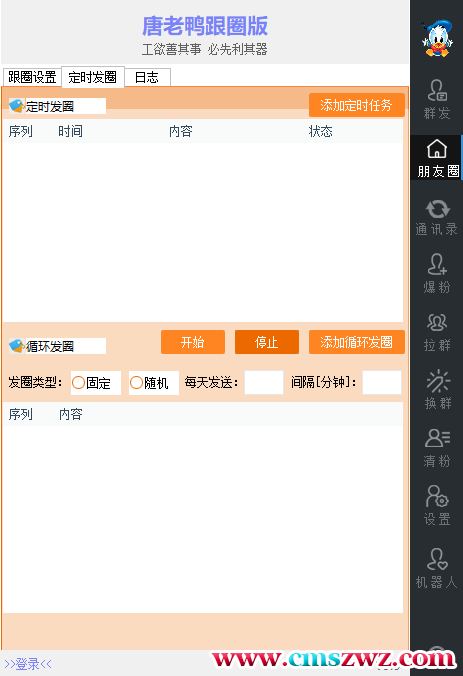The height and width of the screenshot is (676, 463).
Task: Click the 停止 stop button
Action: [266, 342]
